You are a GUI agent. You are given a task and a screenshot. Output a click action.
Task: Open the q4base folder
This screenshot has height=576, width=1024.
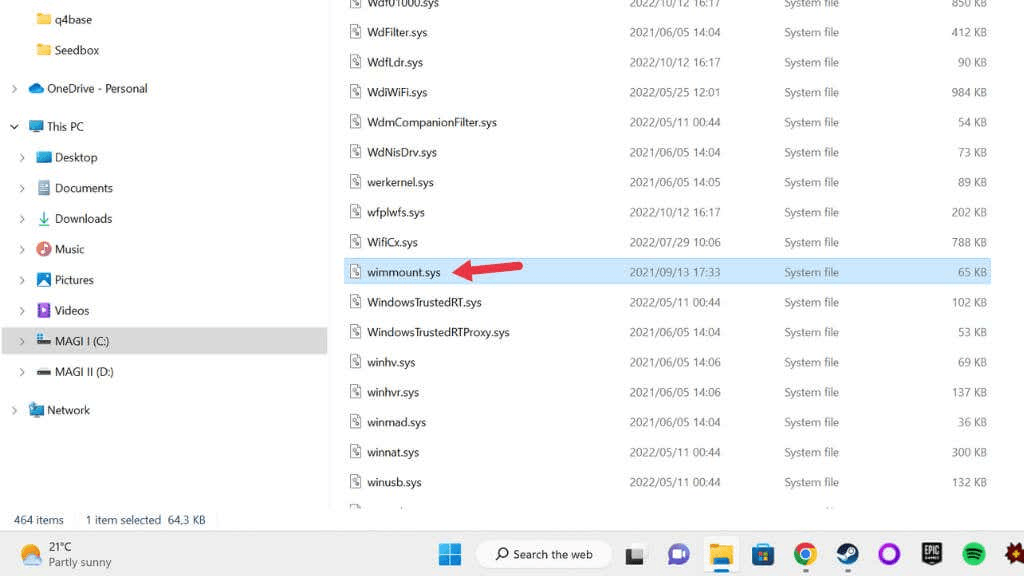(64, 20)
